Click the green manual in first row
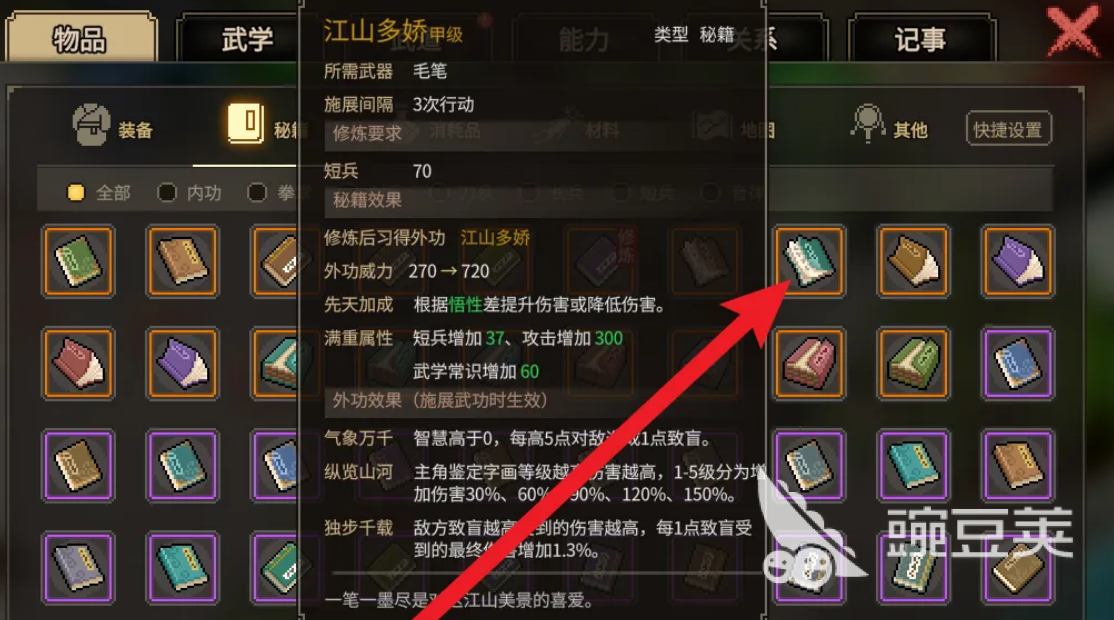The image size is (1114, 620). 78,261
